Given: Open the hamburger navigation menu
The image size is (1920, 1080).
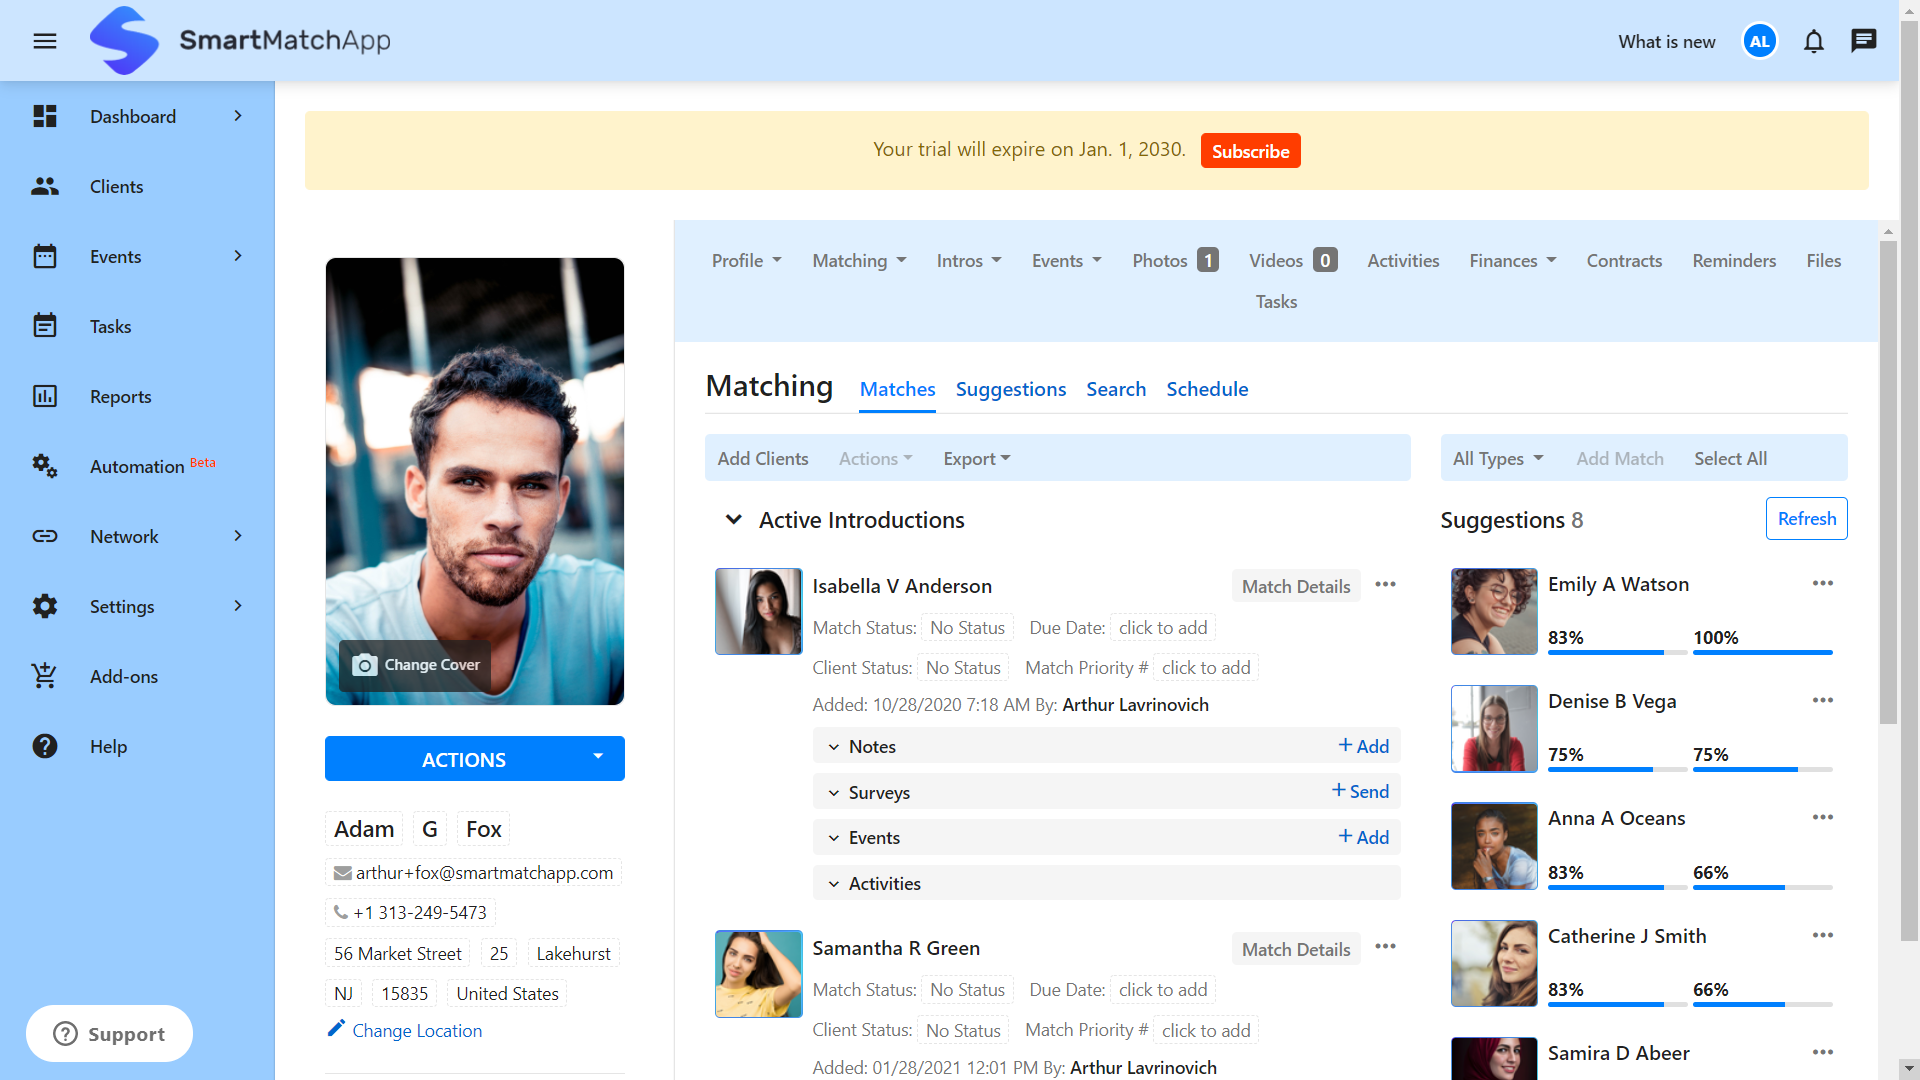Looking at the screenshot, I should [45, 41].
